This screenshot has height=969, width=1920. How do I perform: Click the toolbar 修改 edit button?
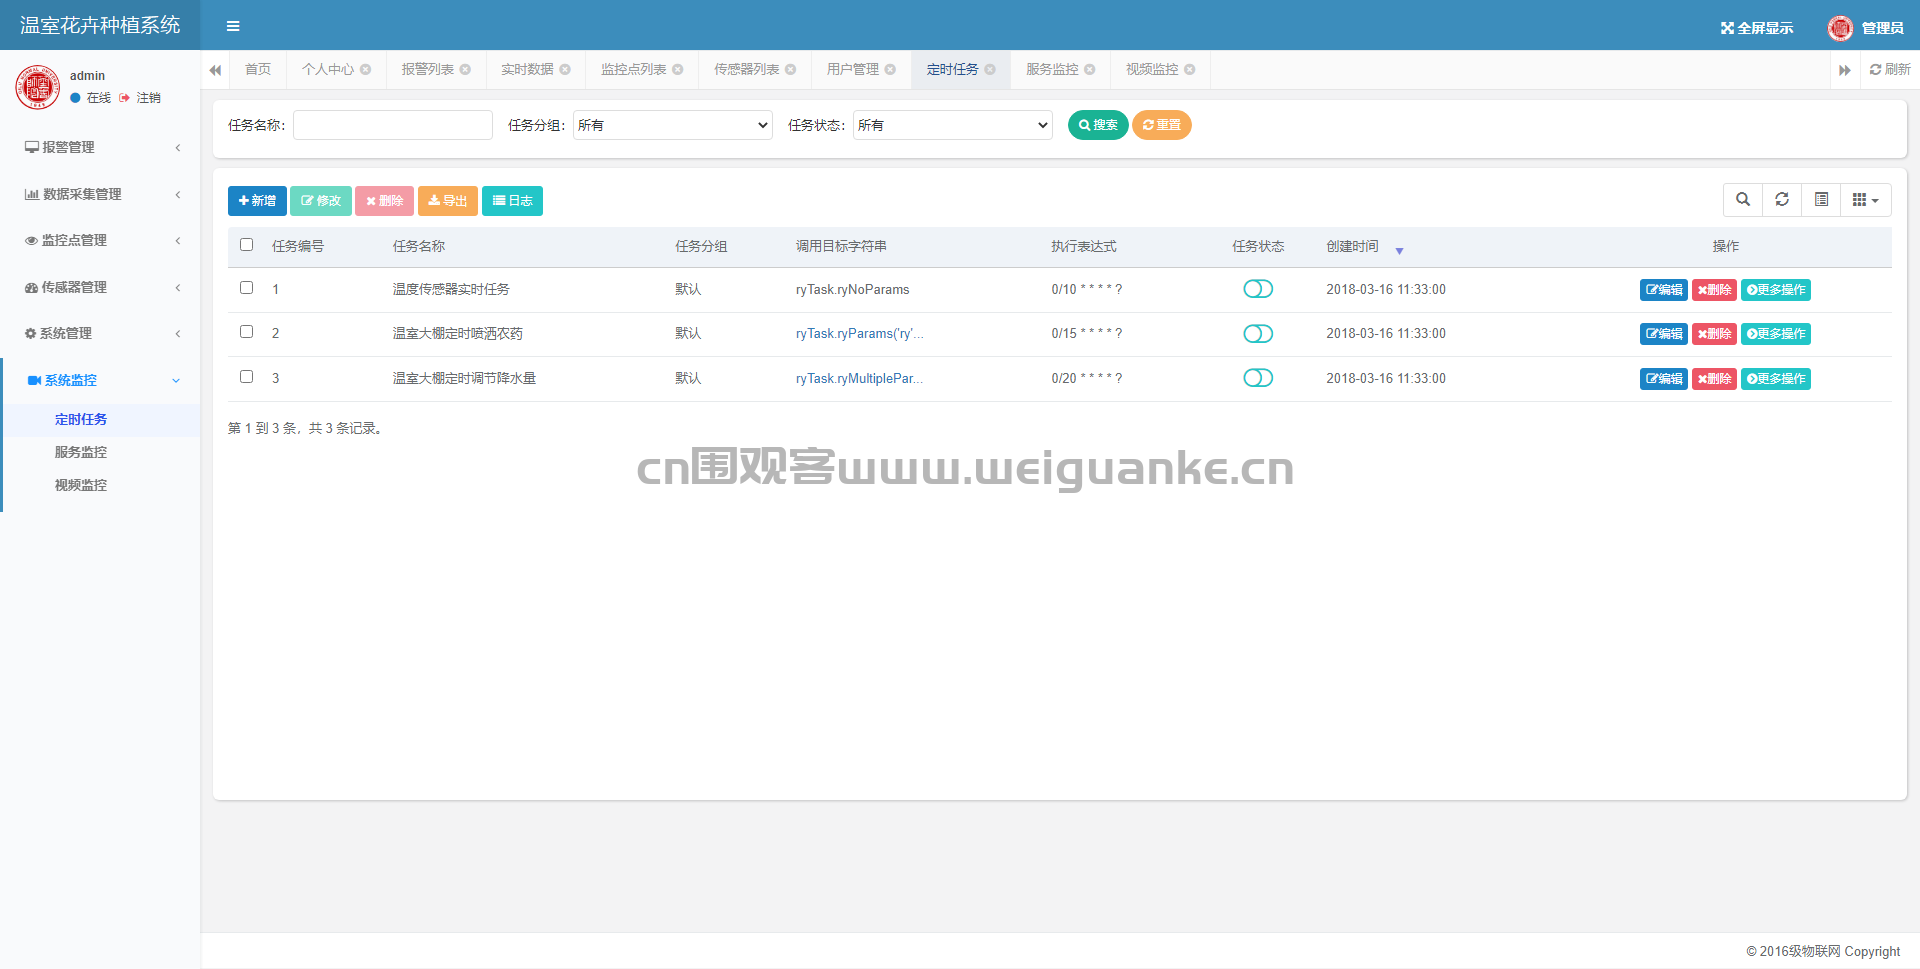321,201
